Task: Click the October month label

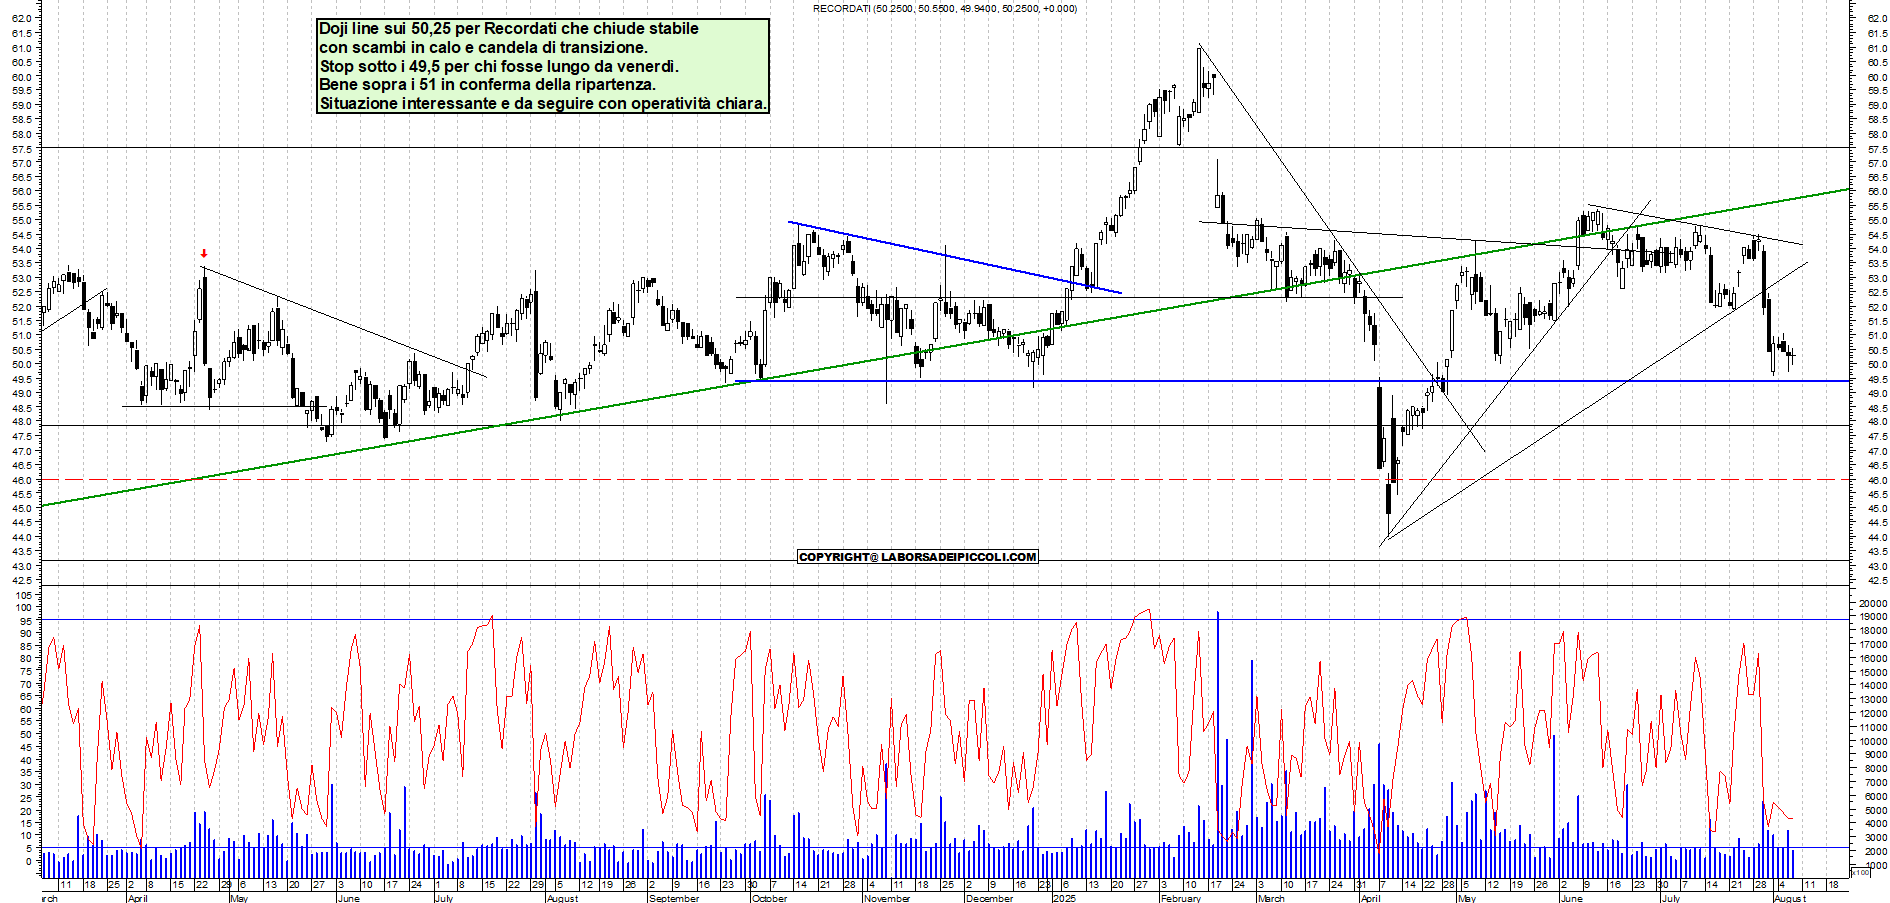Action: [769, 898]
